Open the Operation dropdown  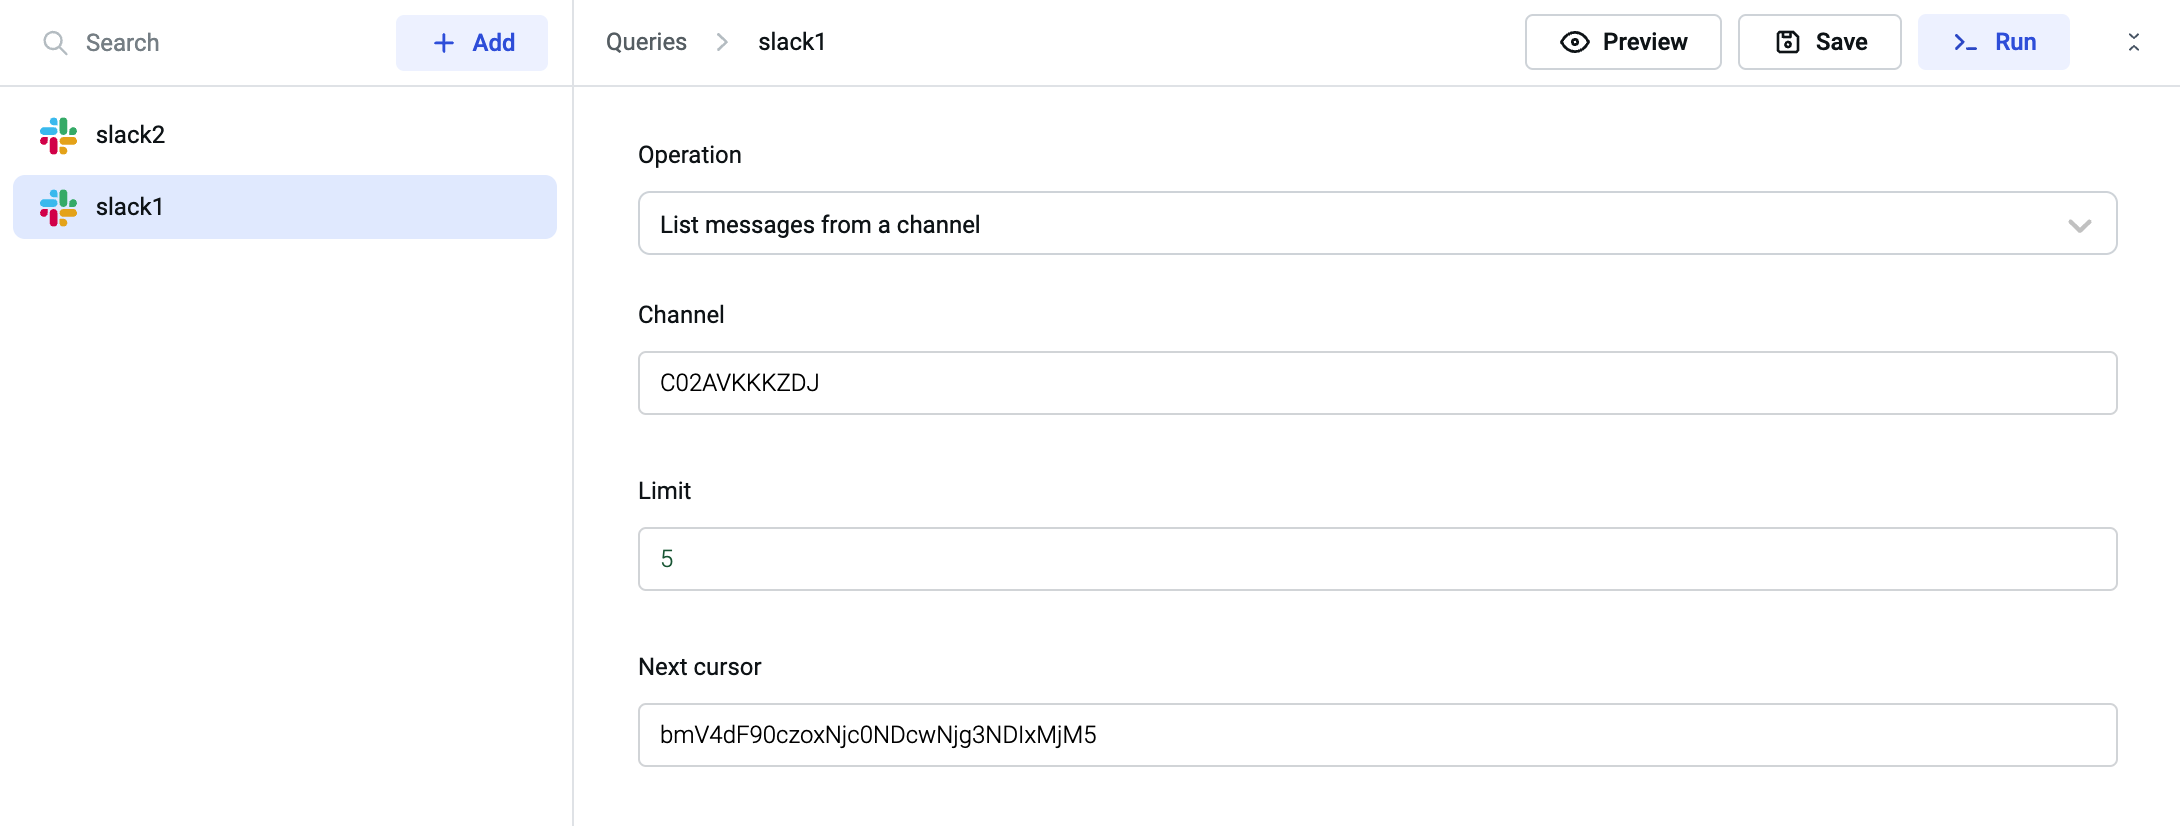tap(1376, 224)
